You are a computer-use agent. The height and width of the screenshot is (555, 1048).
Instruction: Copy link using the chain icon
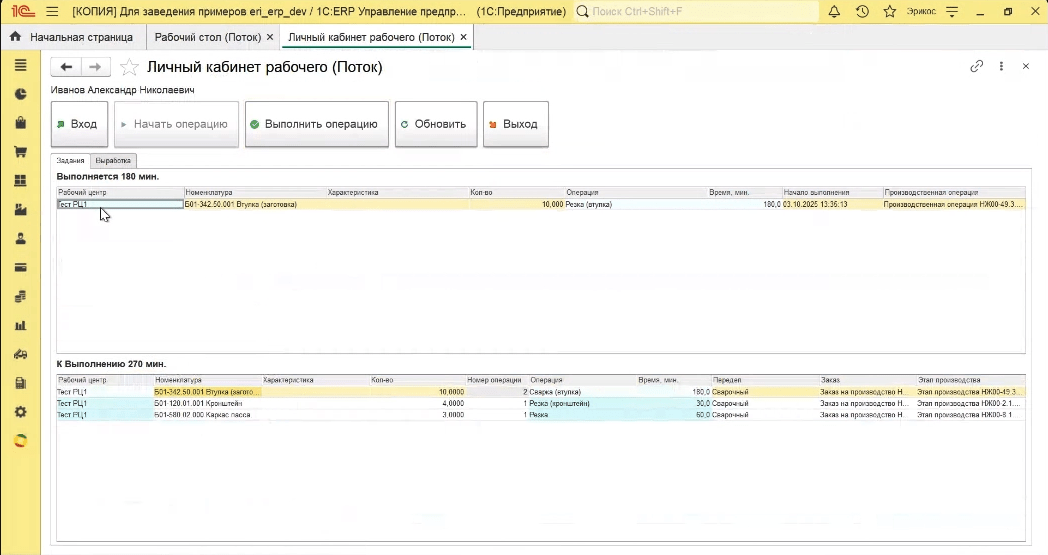pyautogui.click(x=976, y=66)
